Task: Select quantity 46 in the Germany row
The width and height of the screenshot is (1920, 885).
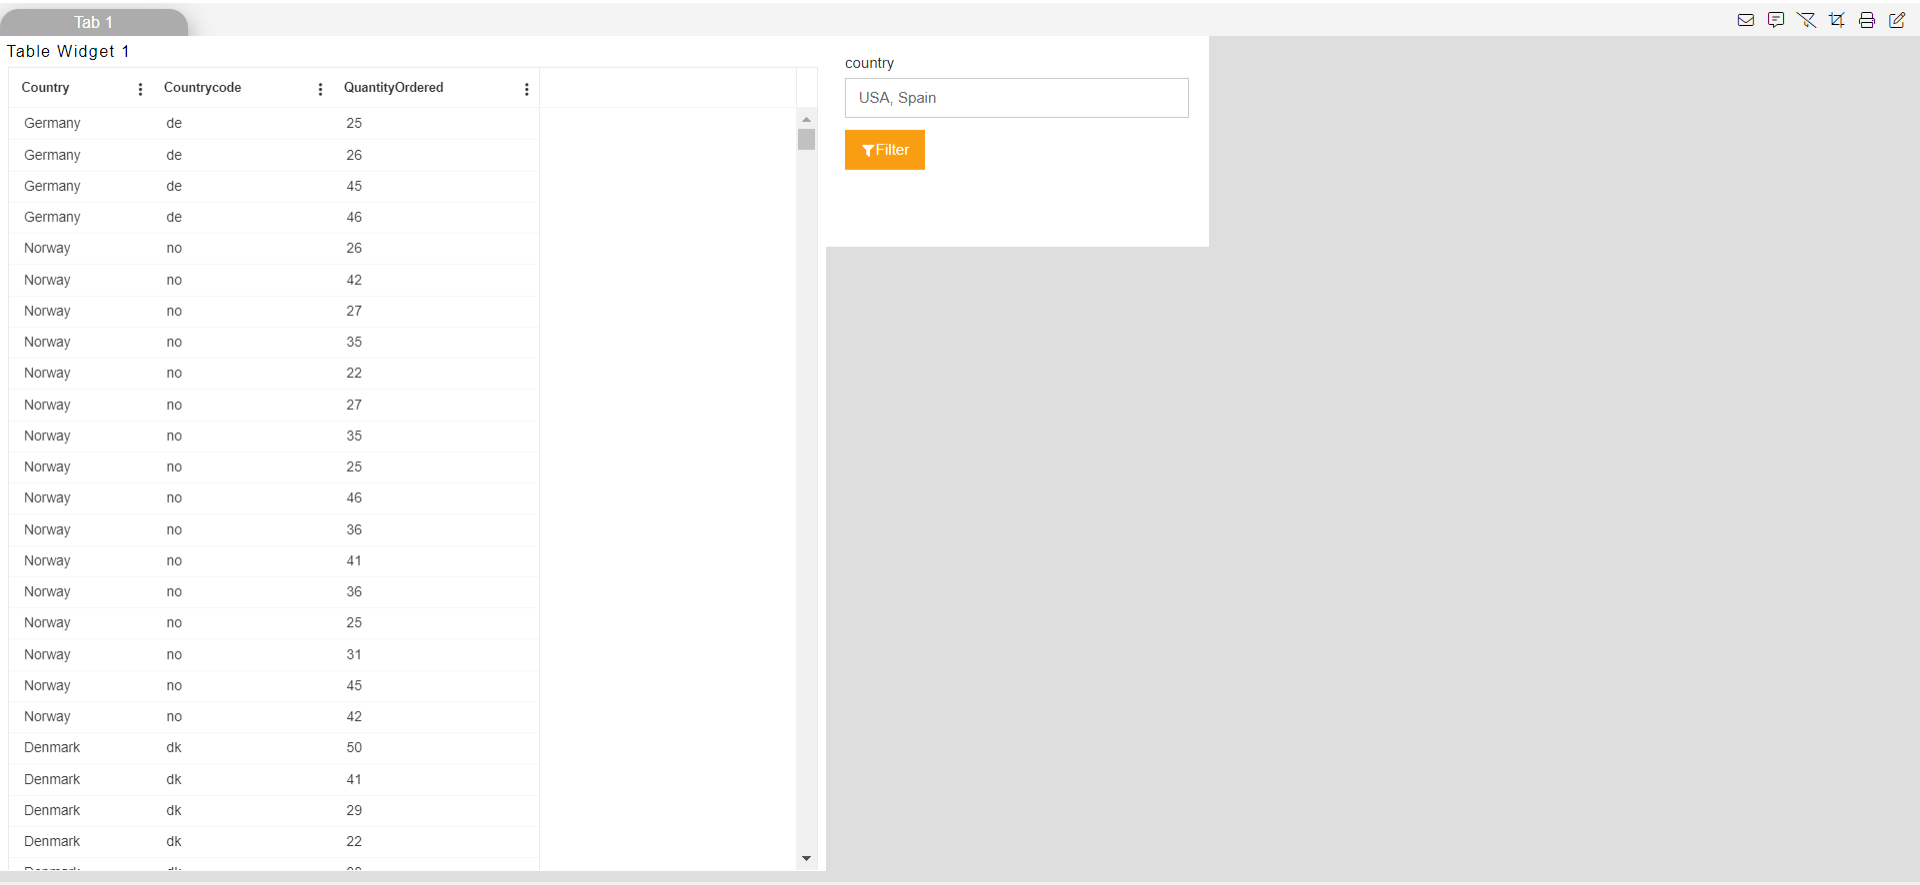Action: pyautogui.click(x=354, y=217)
